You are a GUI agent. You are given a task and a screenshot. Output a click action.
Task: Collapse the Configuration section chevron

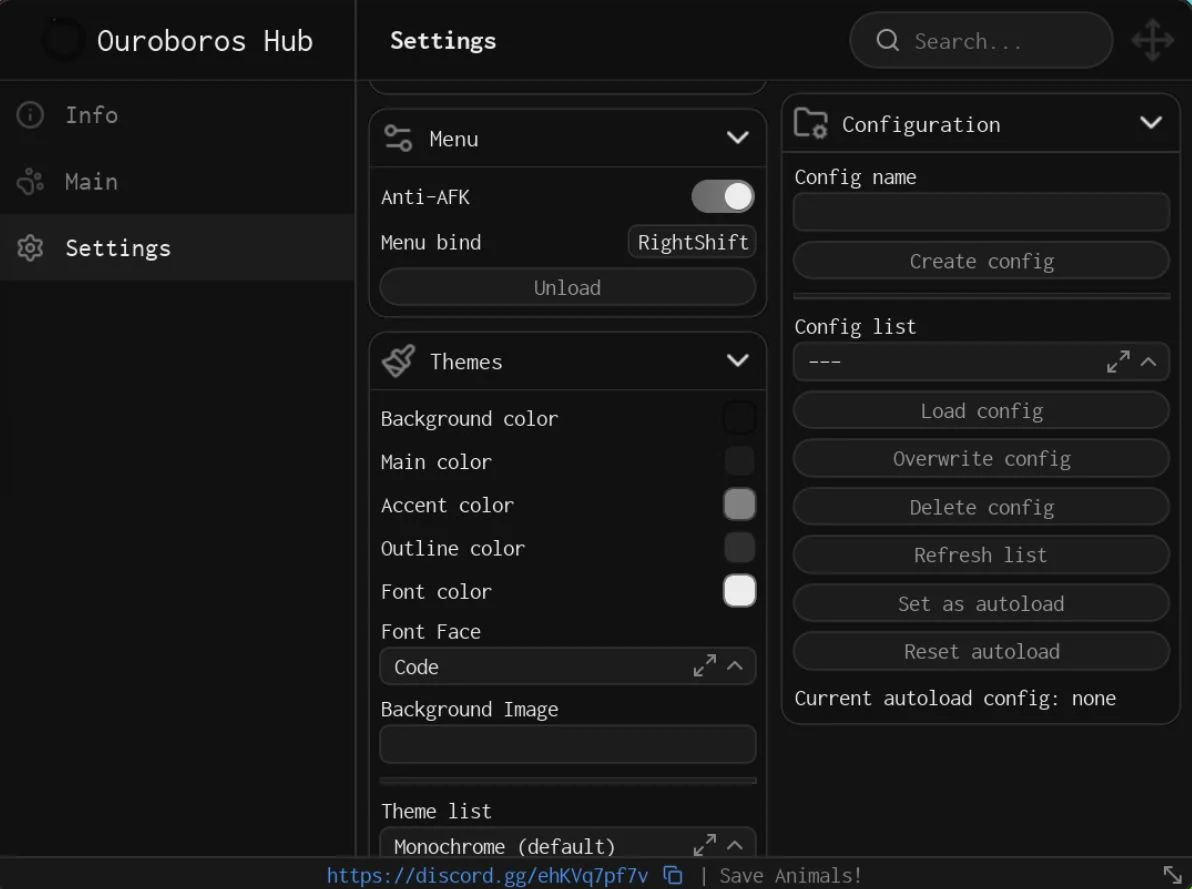pyautogui.click(x=1150, y=122)
